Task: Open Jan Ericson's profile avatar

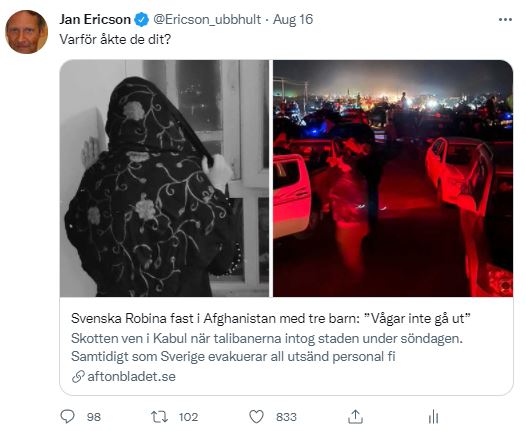Action: 27,32
